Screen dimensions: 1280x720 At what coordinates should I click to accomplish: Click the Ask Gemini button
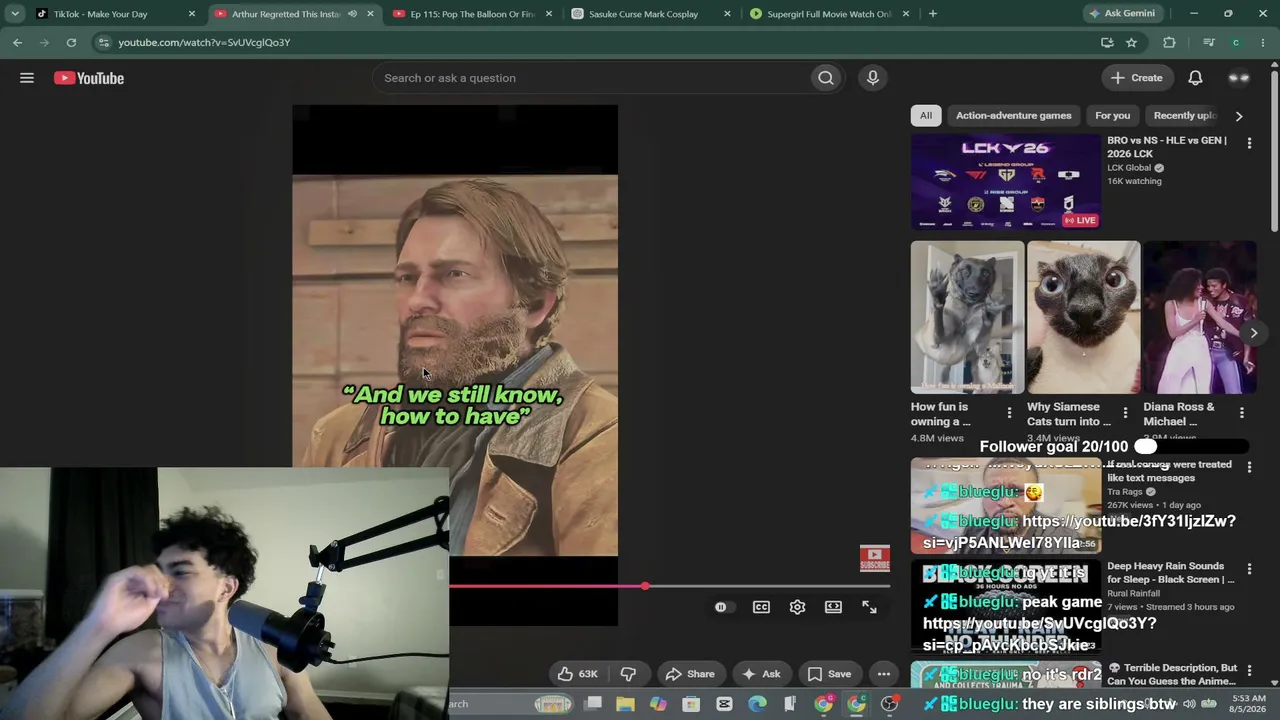click(1121, 14)
